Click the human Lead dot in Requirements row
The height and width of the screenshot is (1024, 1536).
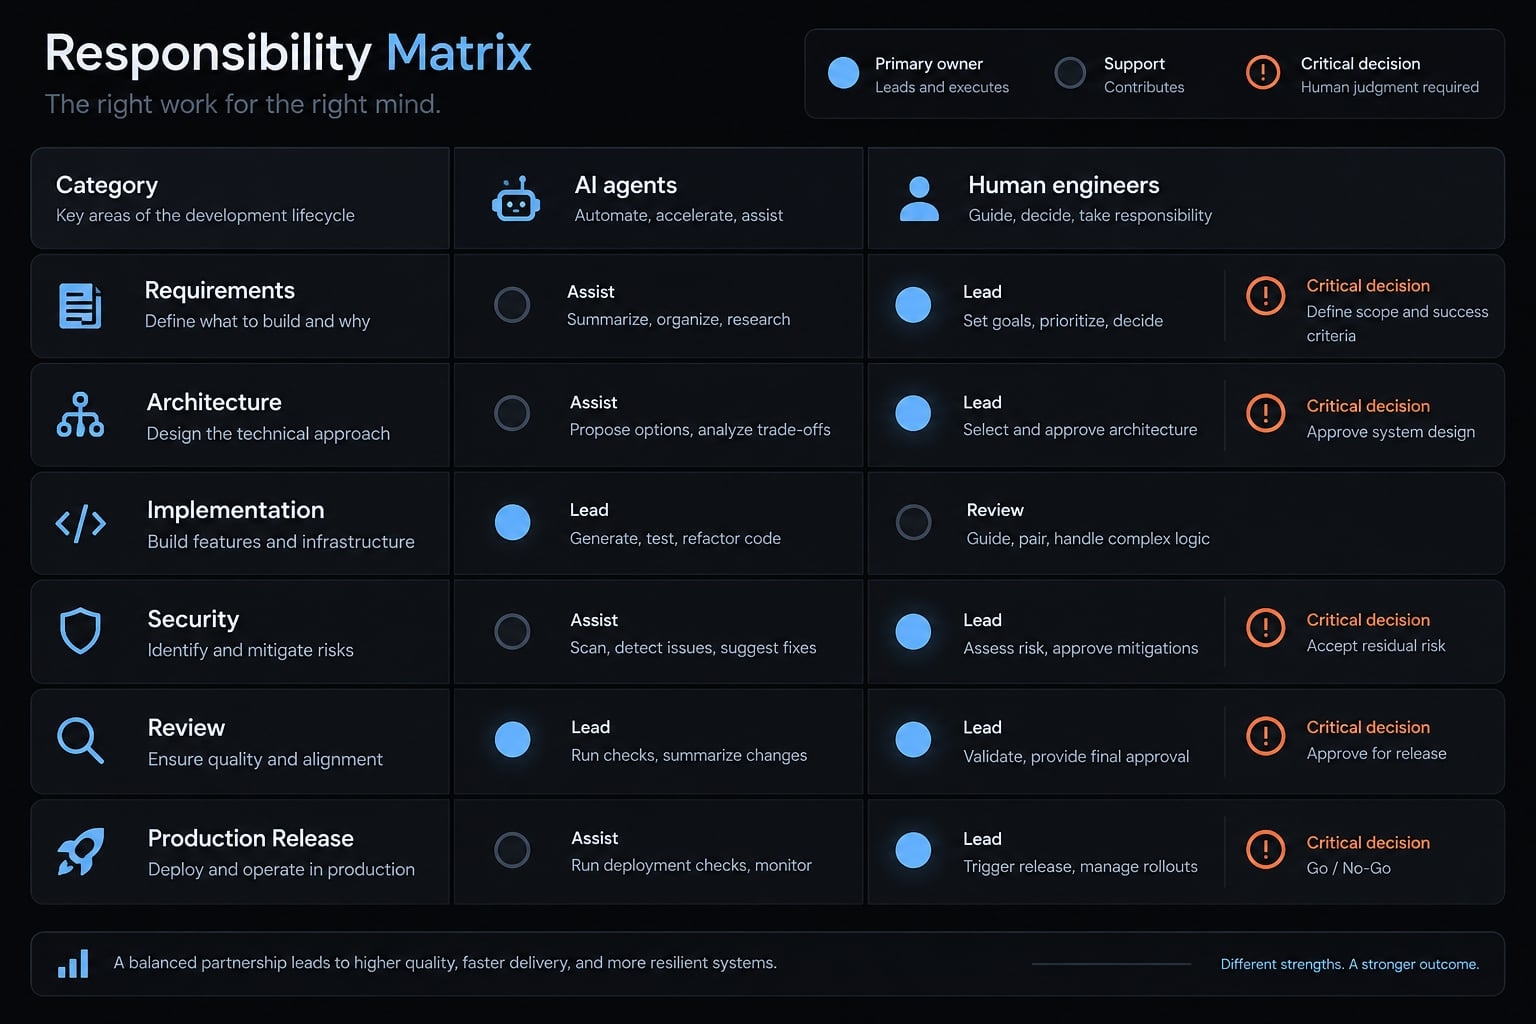(913, 305)
